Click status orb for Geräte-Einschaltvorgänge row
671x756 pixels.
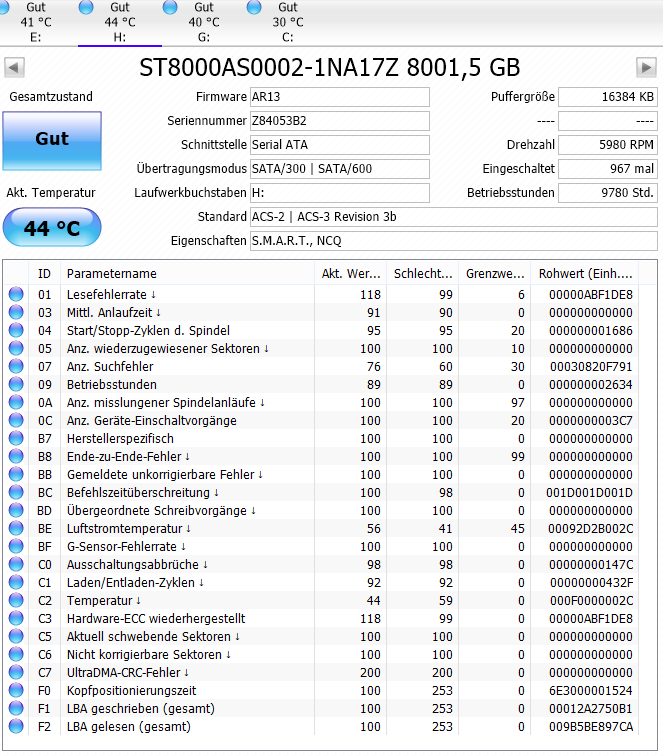pos(16,420)
